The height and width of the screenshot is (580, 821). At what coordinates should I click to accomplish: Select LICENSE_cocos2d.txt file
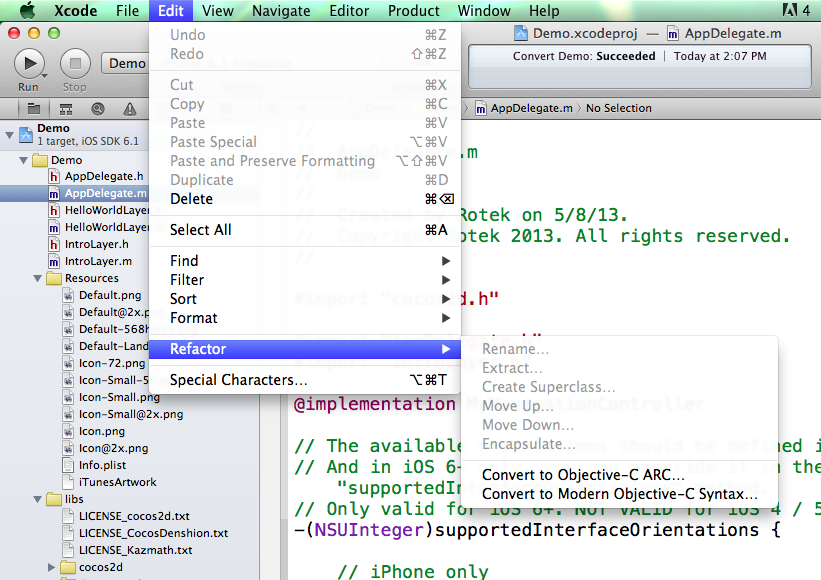(134, 516)
